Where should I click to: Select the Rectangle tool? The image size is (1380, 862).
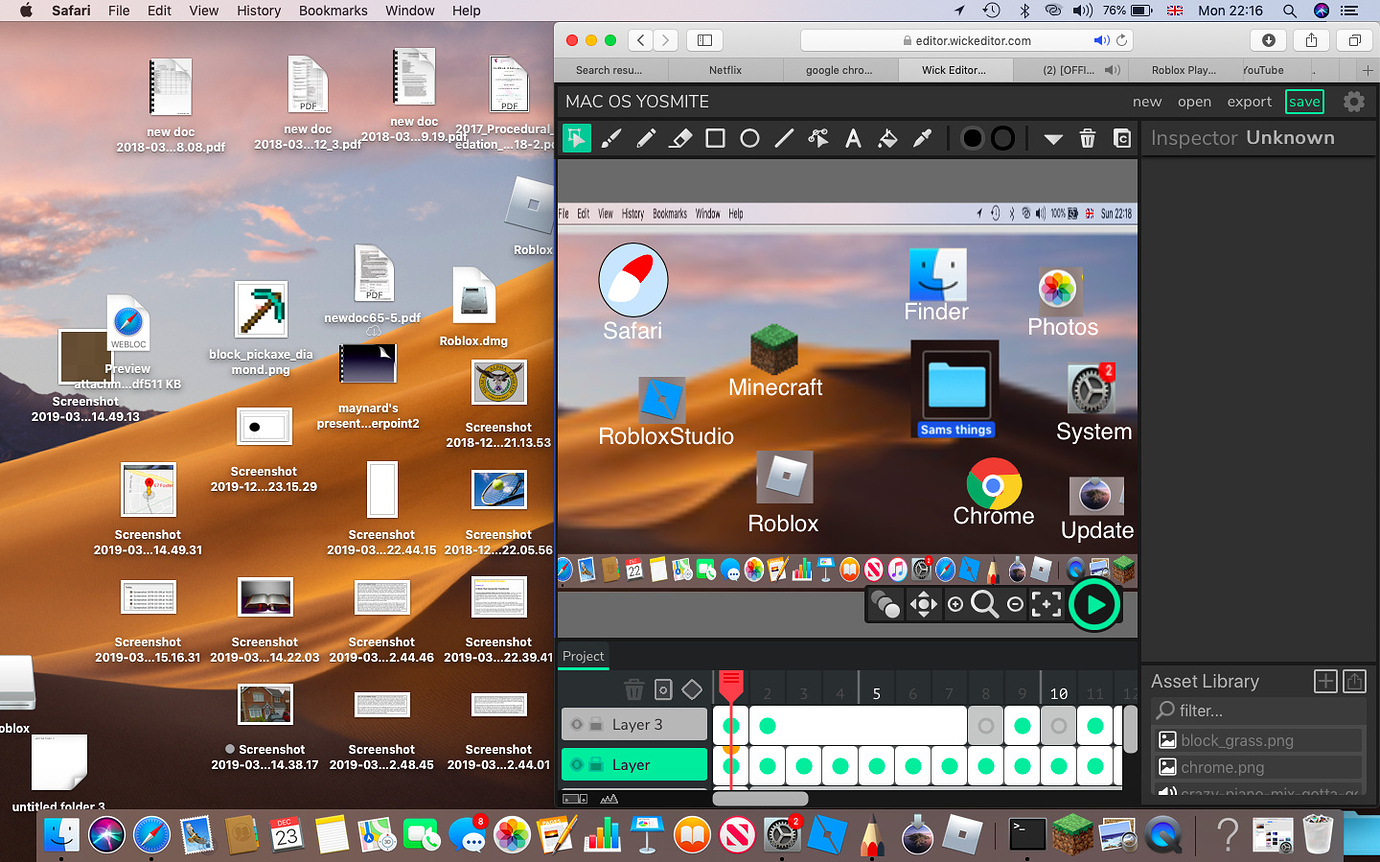point(715,138)
